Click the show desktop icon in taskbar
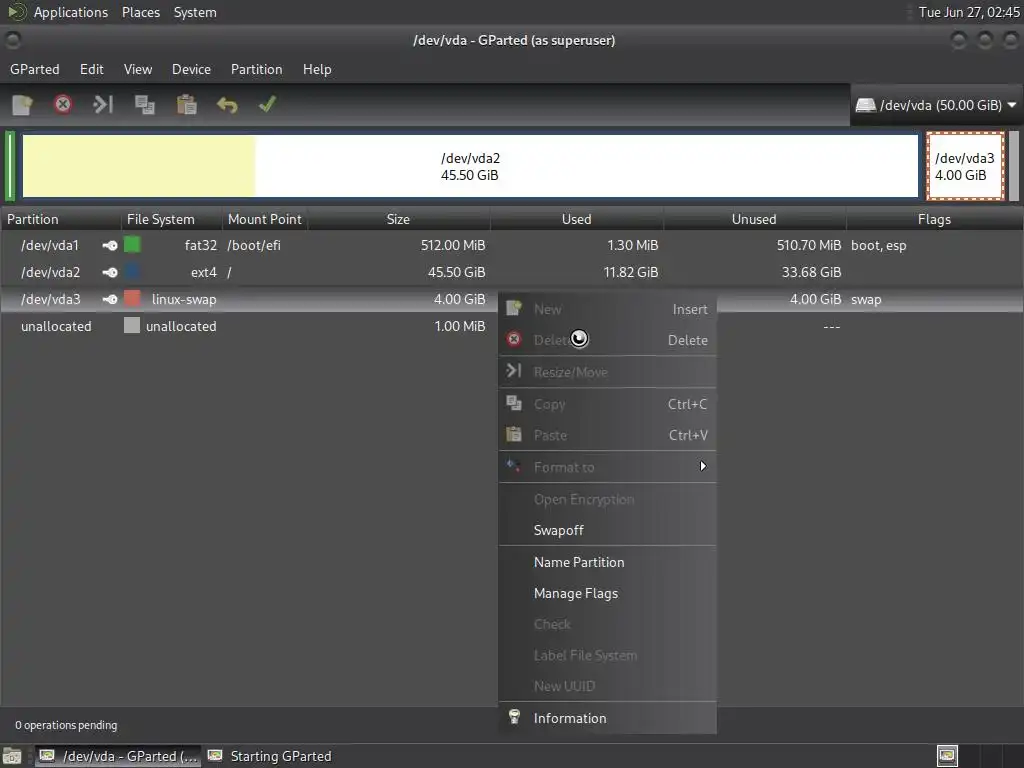Image resolution: width=1024 pixels, height=768 pixels. click(x=12, y=756)
